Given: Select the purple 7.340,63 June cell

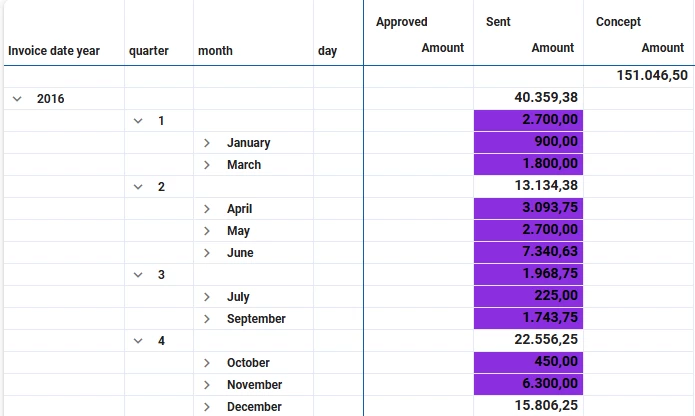Looking at the screenshot, I should [x=528, y=252].
